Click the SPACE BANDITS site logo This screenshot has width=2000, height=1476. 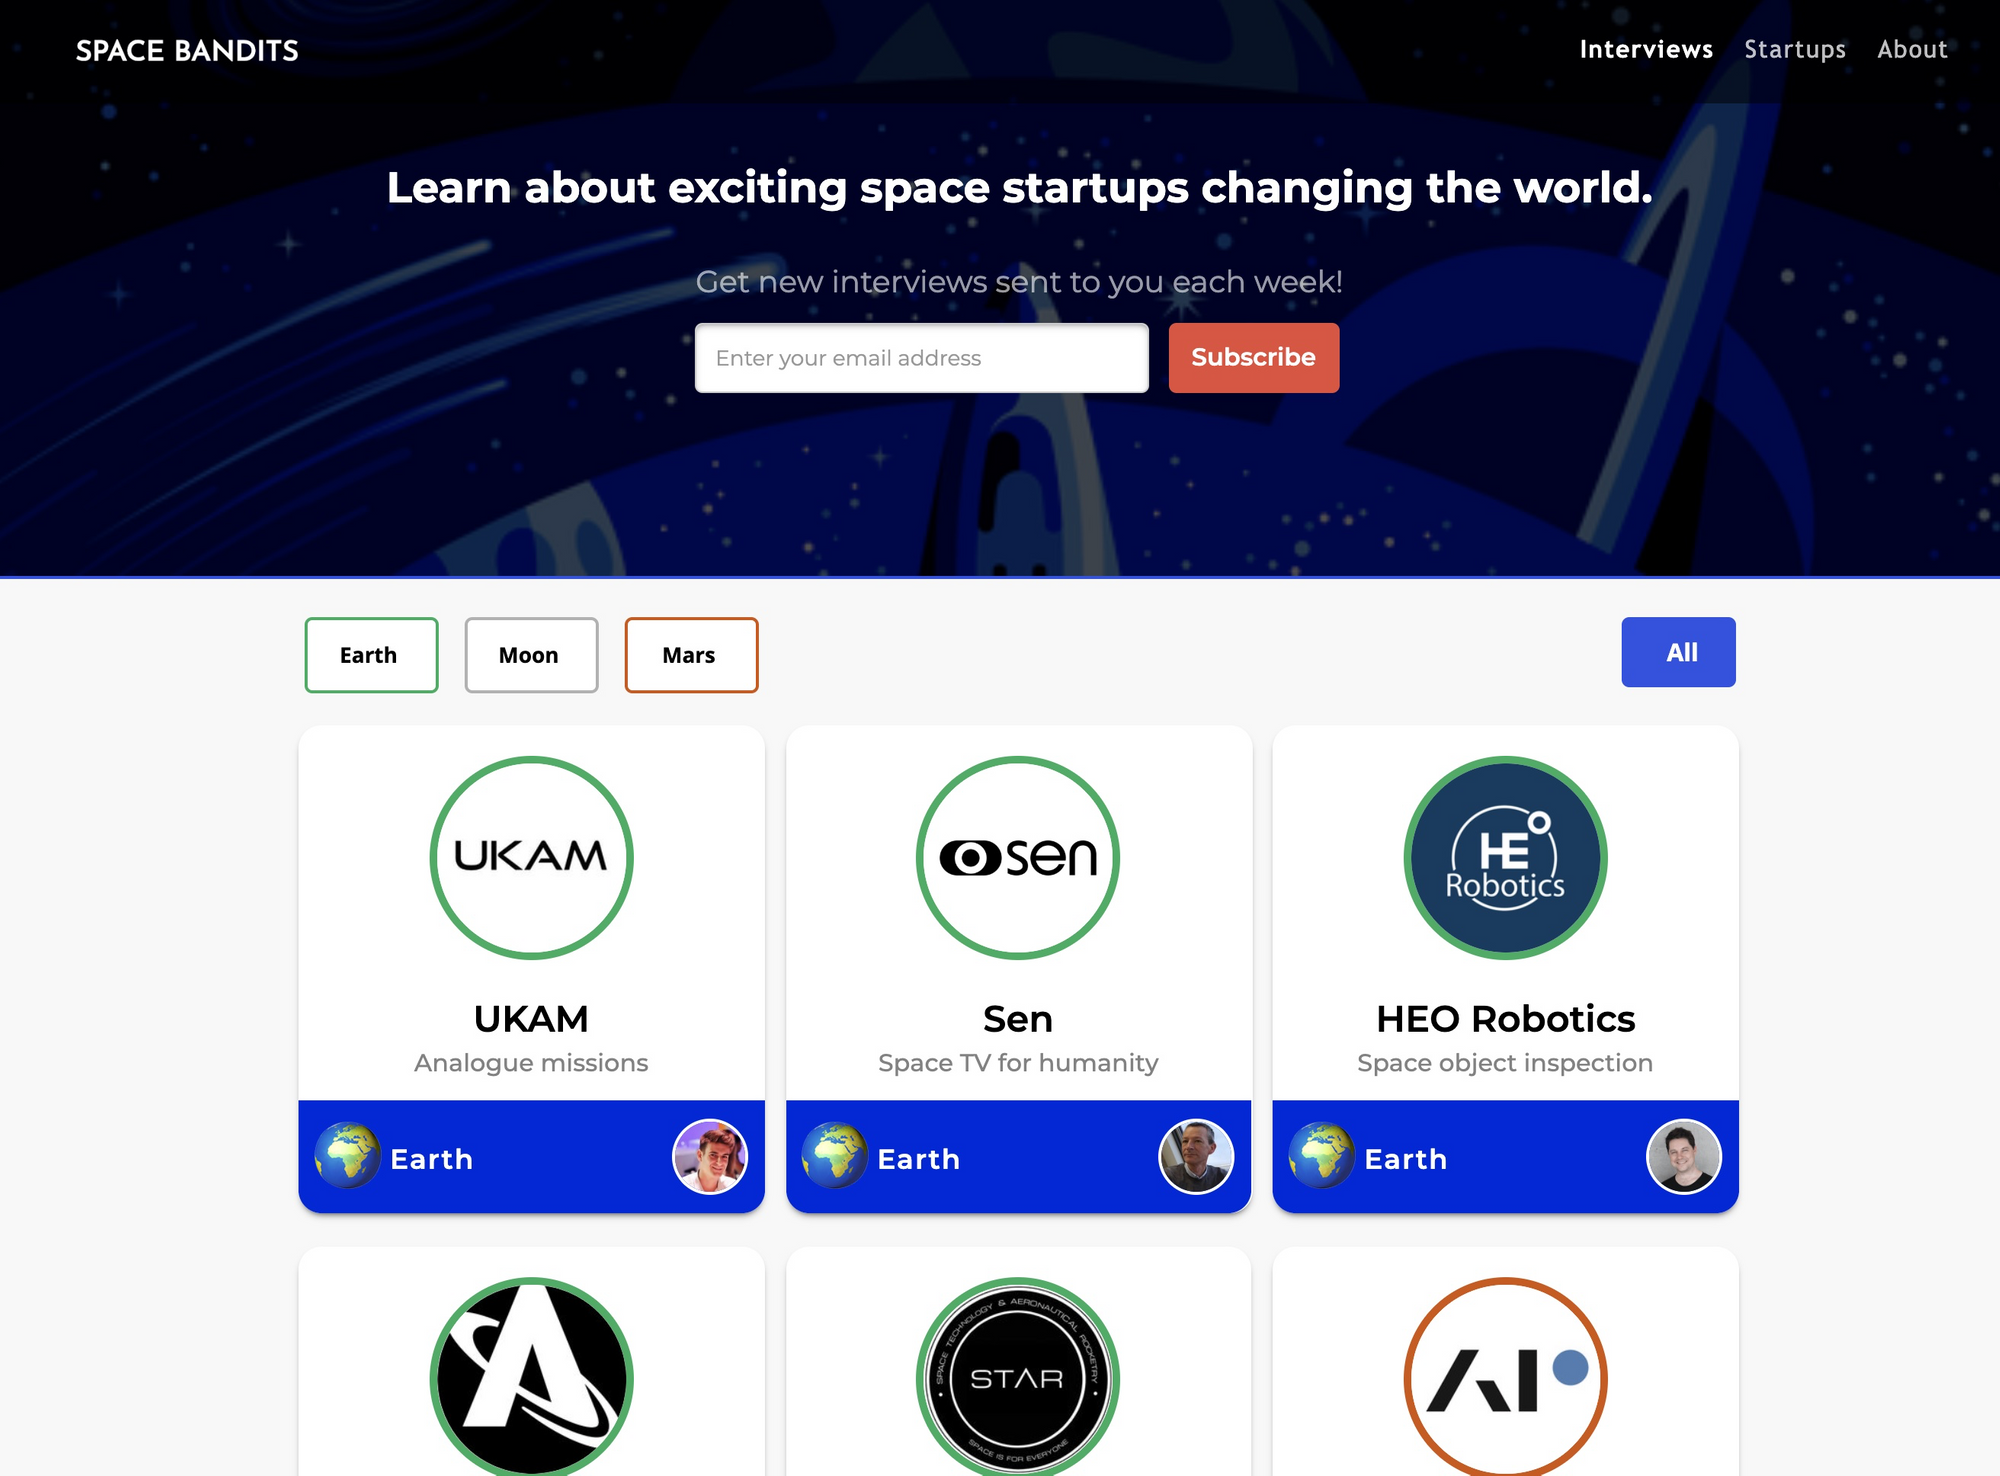[x=187, y=50]
